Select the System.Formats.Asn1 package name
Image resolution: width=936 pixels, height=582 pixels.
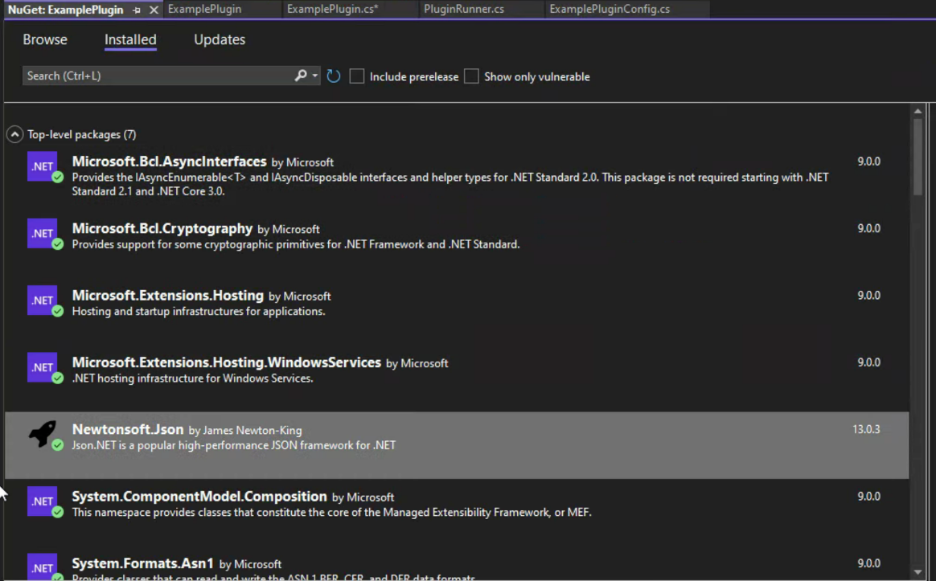pyautogui.click(x=143, y=563)
